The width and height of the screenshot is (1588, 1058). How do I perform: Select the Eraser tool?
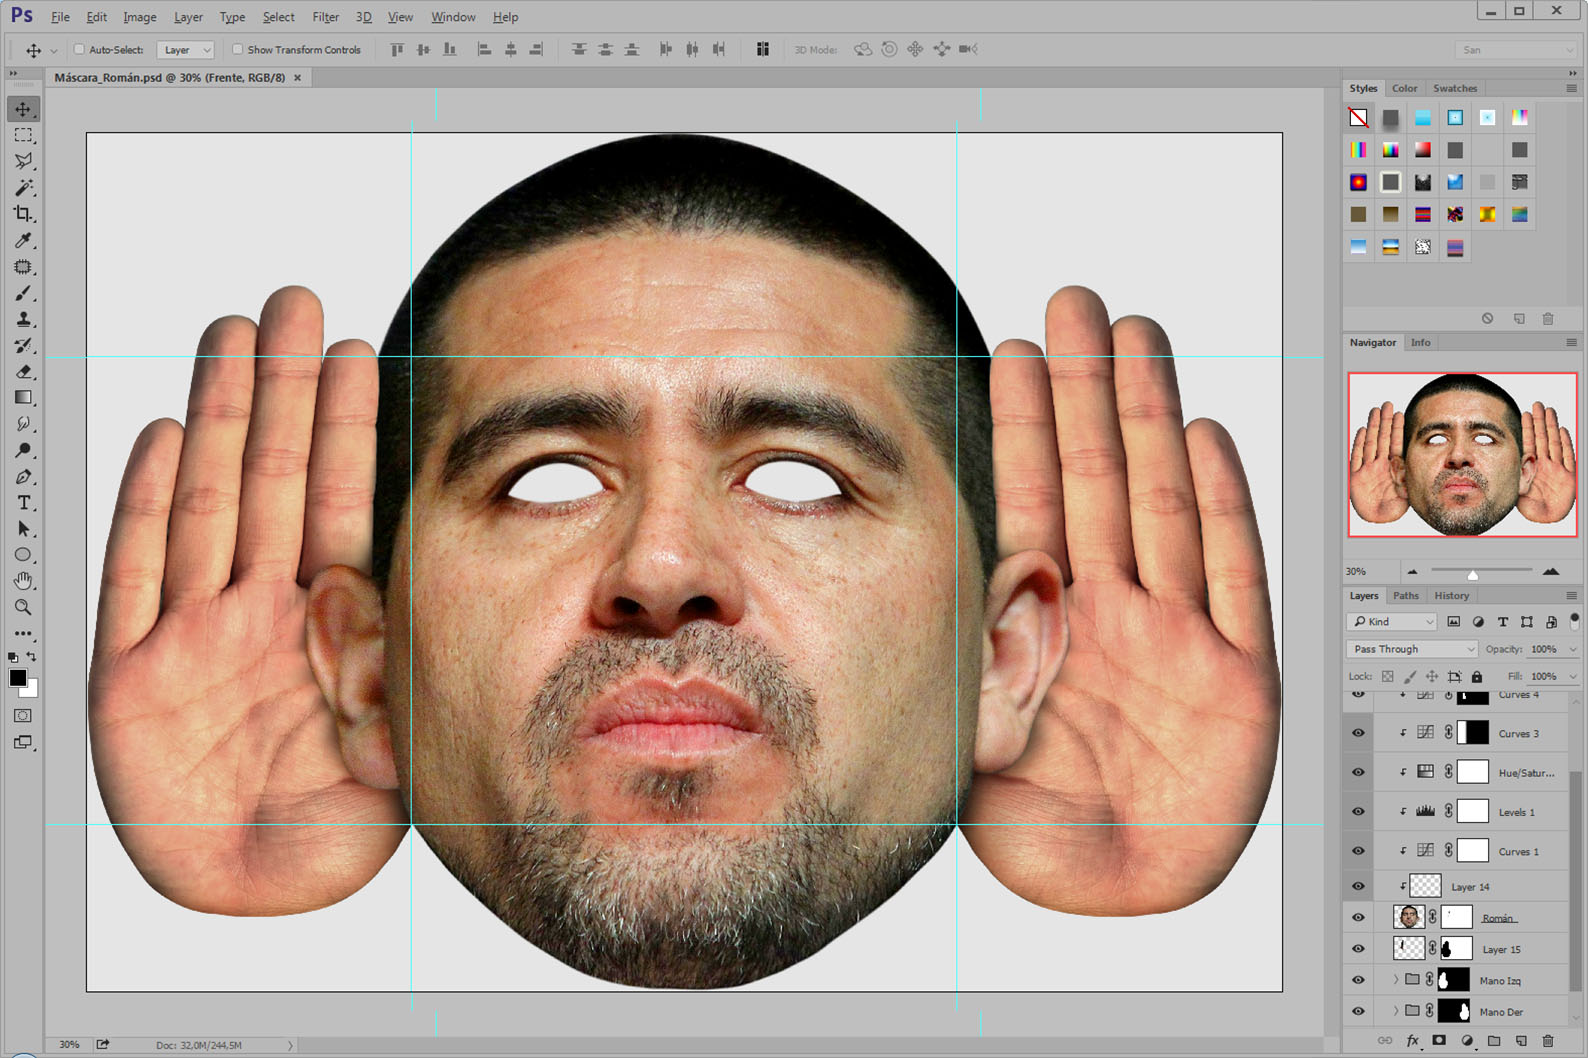[x=23, y=372]
